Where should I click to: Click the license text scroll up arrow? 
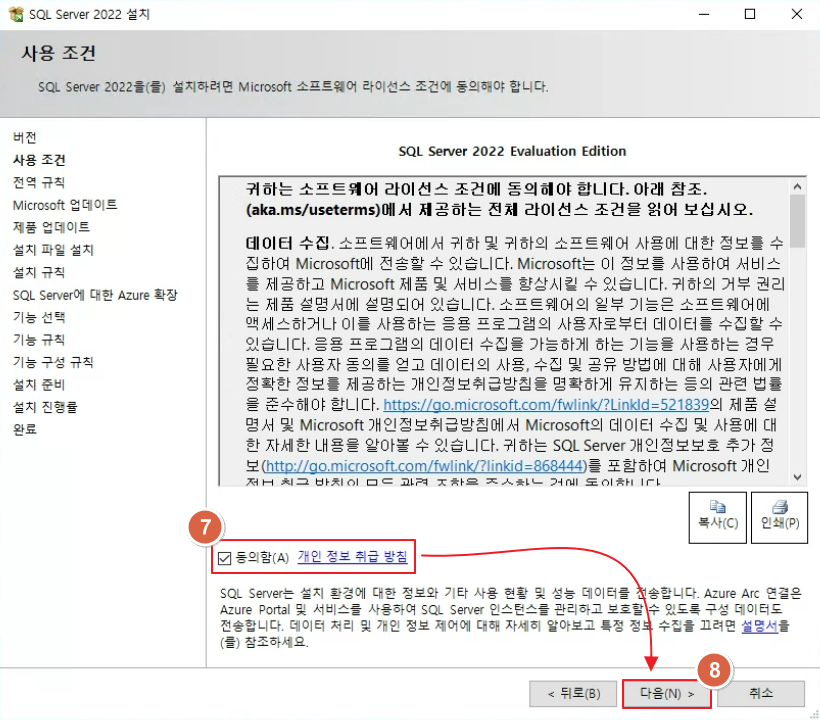point(798,187)
